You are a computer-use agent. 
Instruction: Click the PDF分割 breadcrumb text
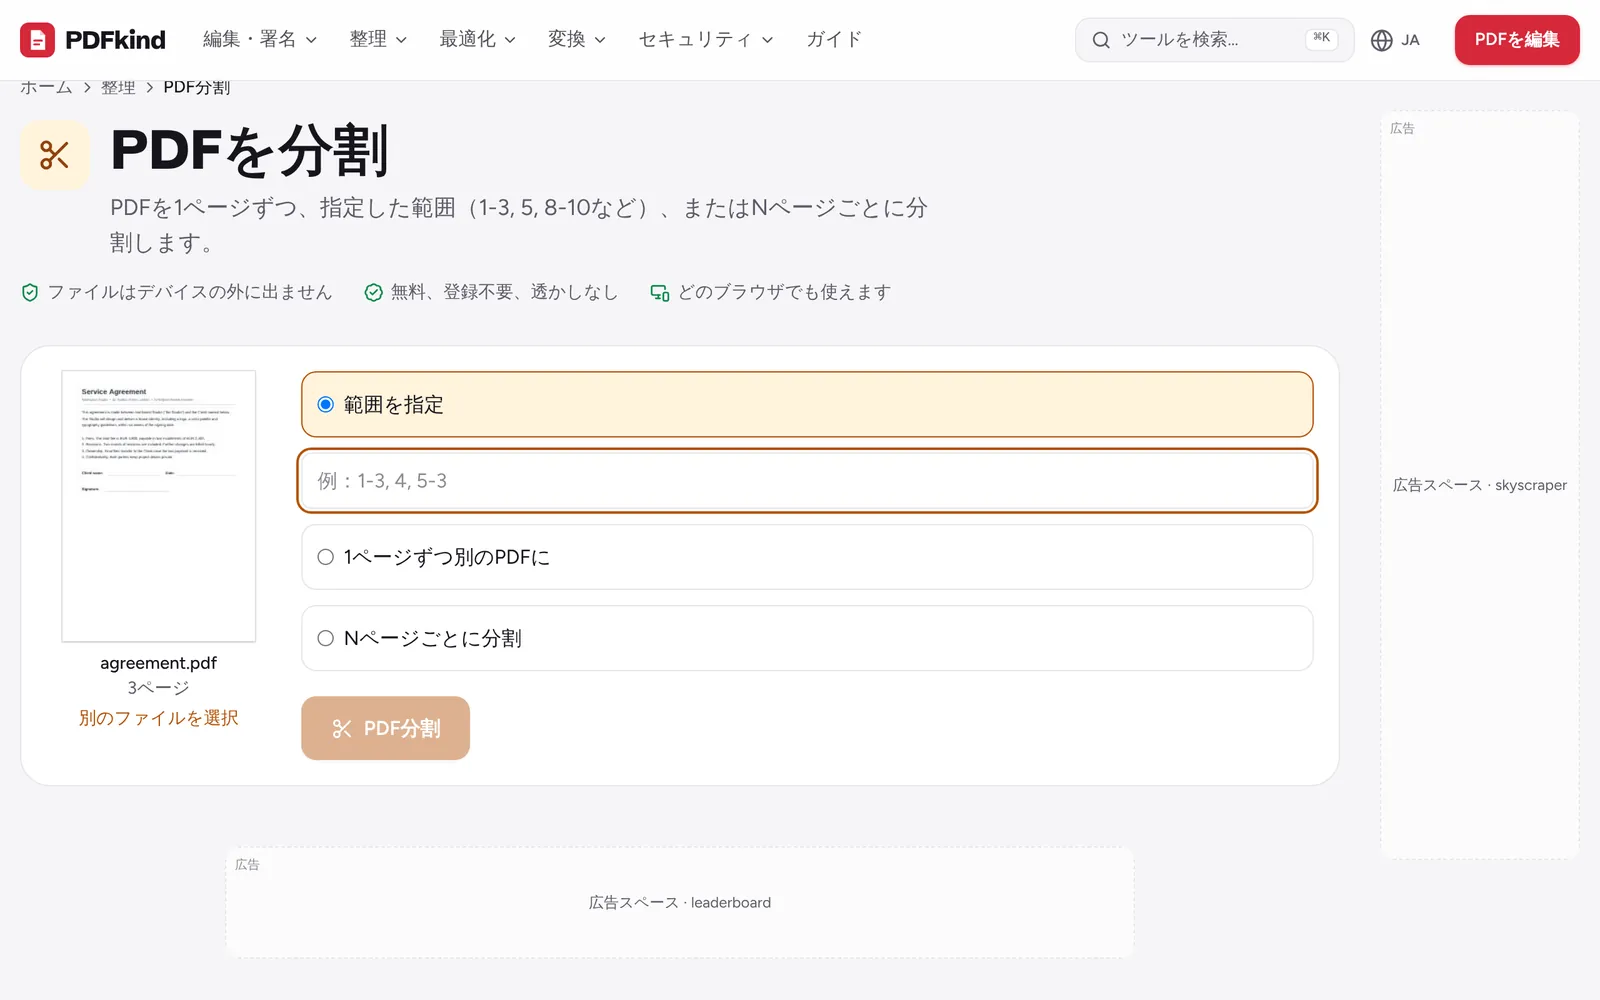coord(197,88)
